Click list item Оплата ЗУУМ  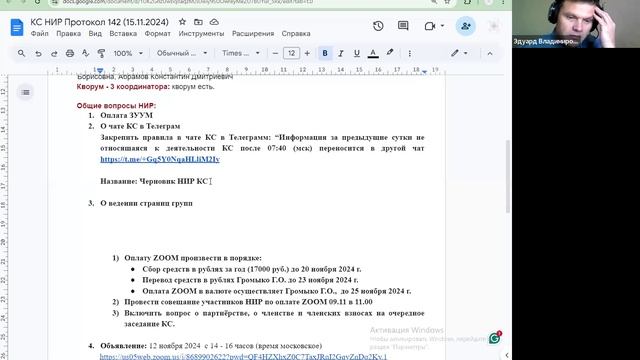coord(127,116)
